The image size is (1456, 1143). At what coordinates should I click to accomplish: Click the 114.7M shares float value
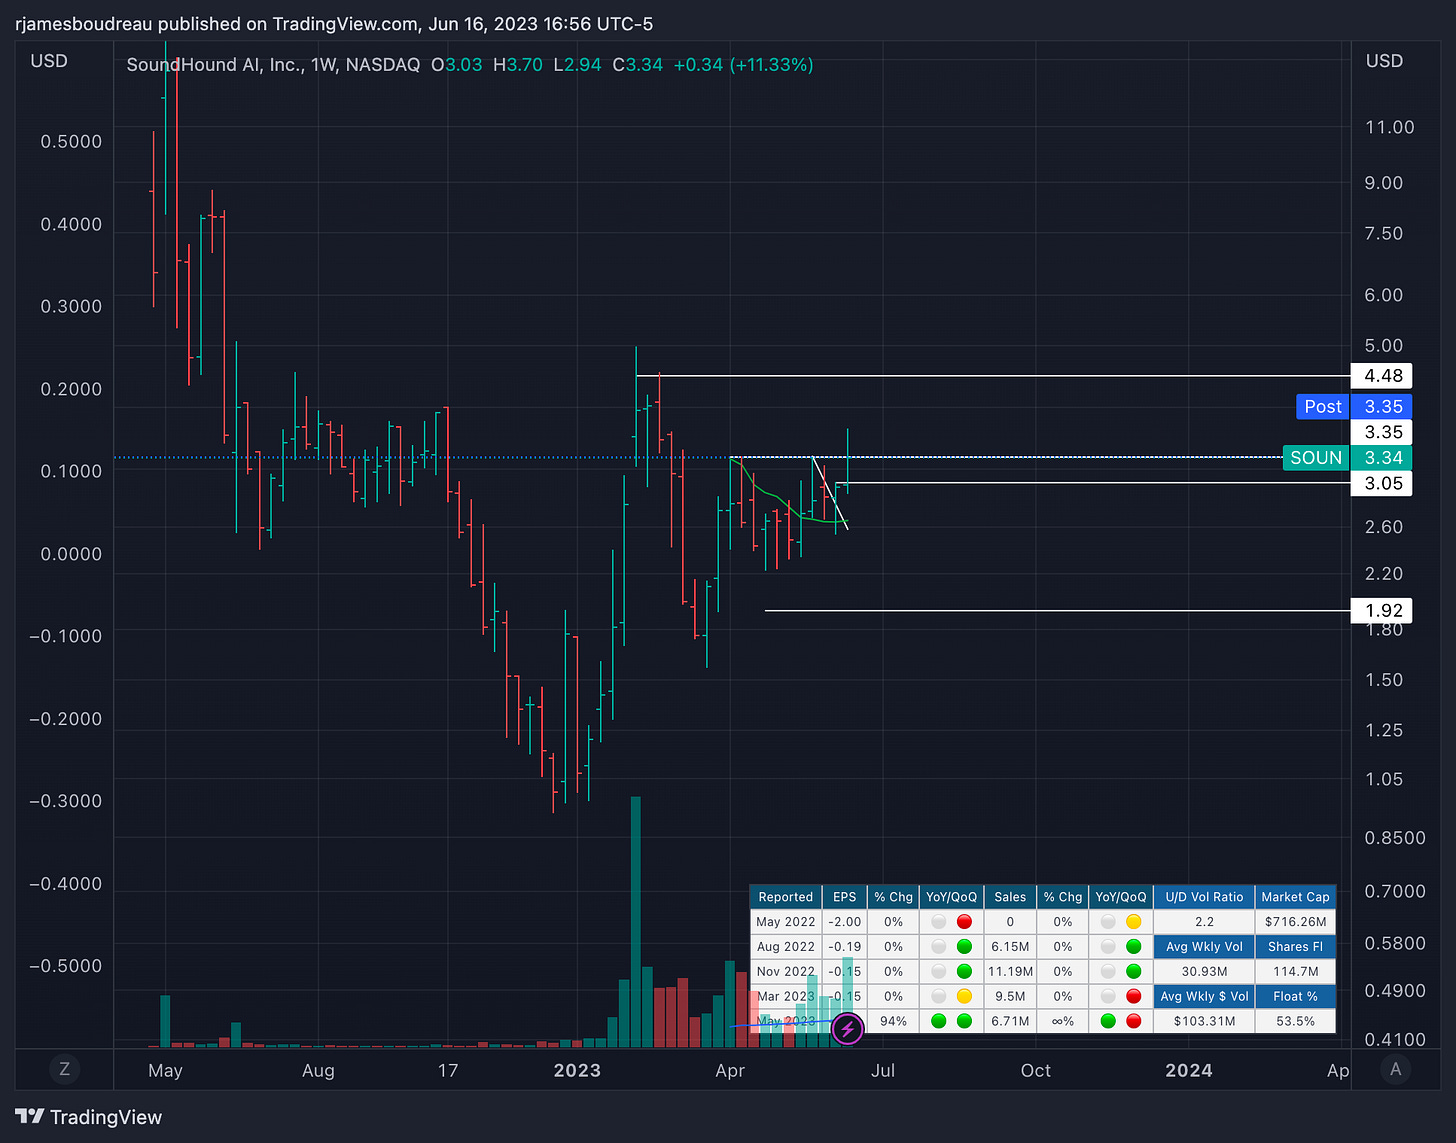pyautogui.click(x=1295, y=971)
